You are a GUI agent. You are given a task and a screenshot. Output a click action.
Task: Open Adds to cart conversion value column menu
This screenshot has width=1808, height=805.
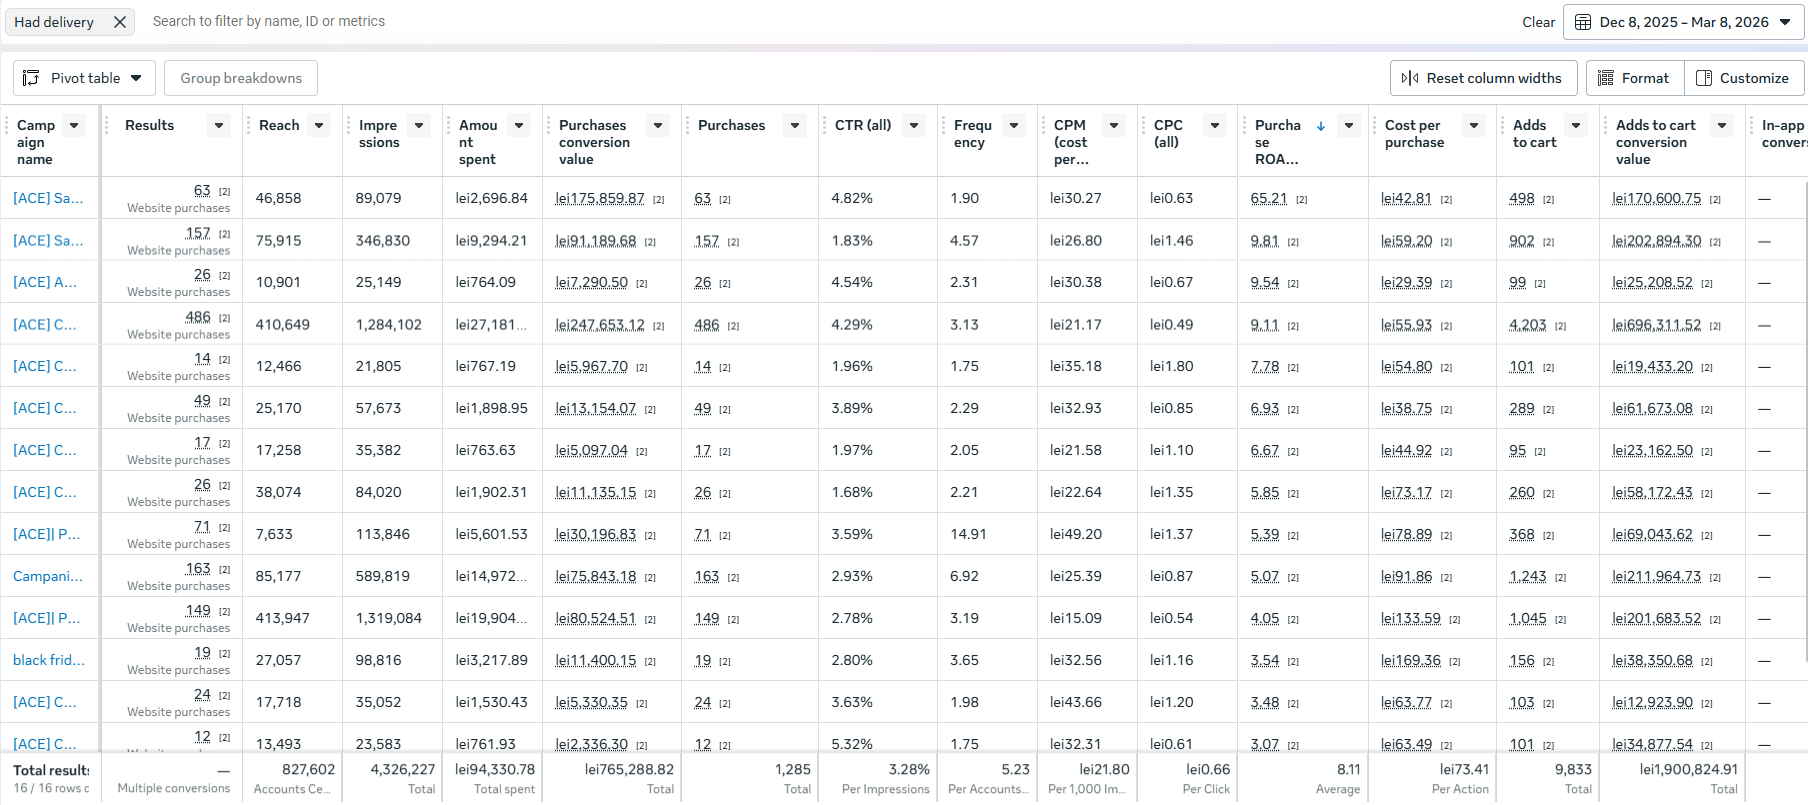coord(1722,125)
